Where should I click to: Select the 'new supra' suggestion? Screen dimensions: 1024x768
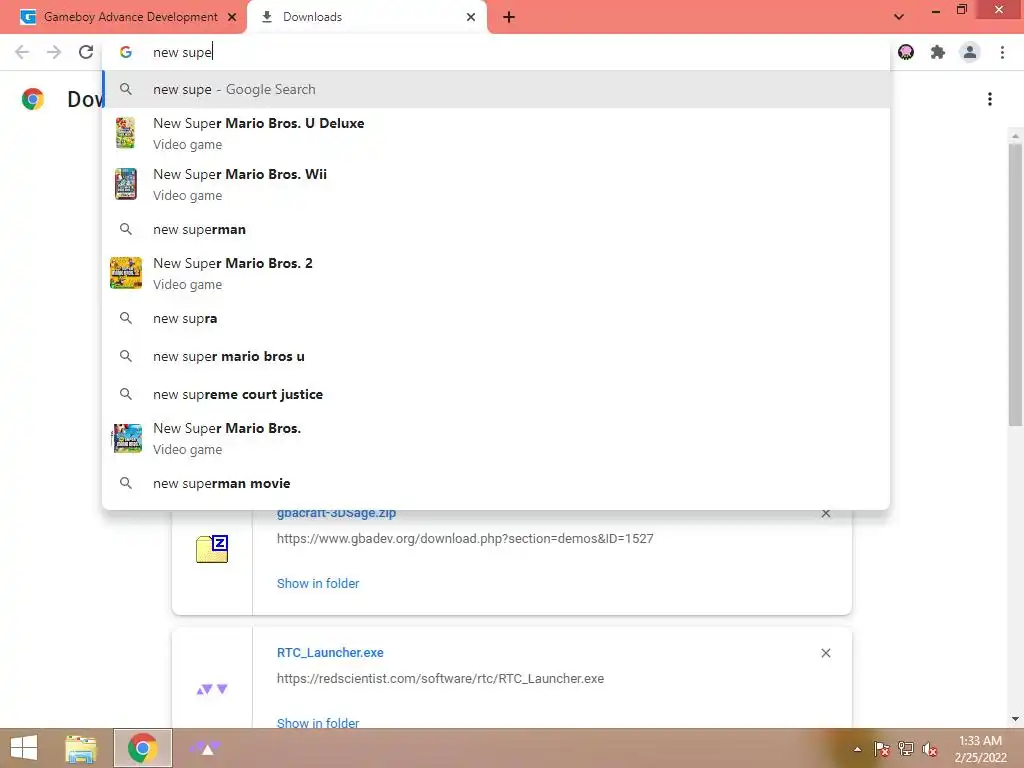tap(496, 318)
